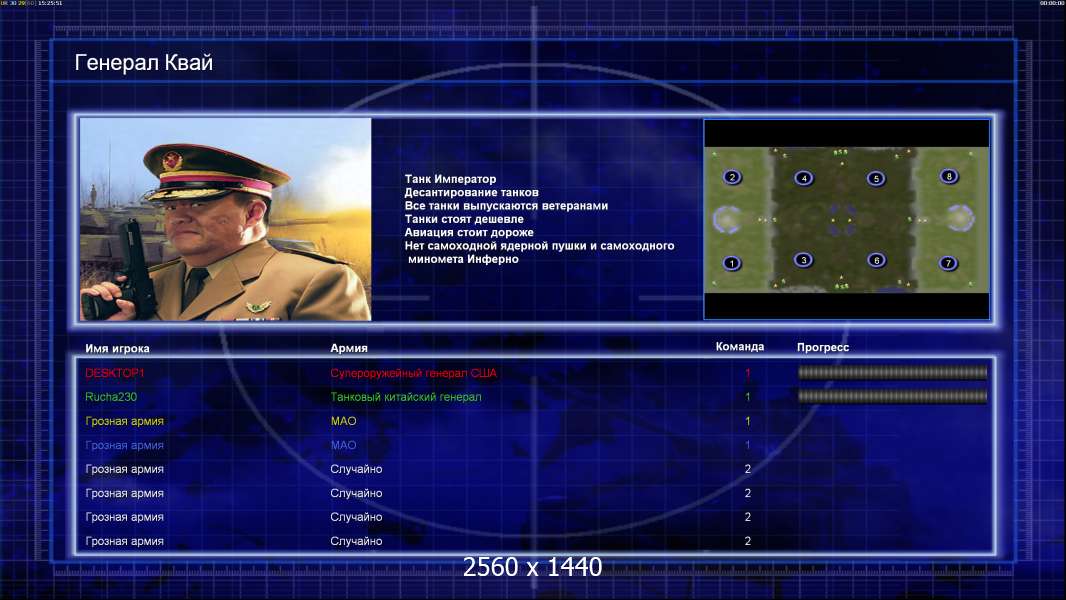Viewport: 1066px width, 600px height.
Task: Click the 'Прогресс' column header
Action: point(823,347)
